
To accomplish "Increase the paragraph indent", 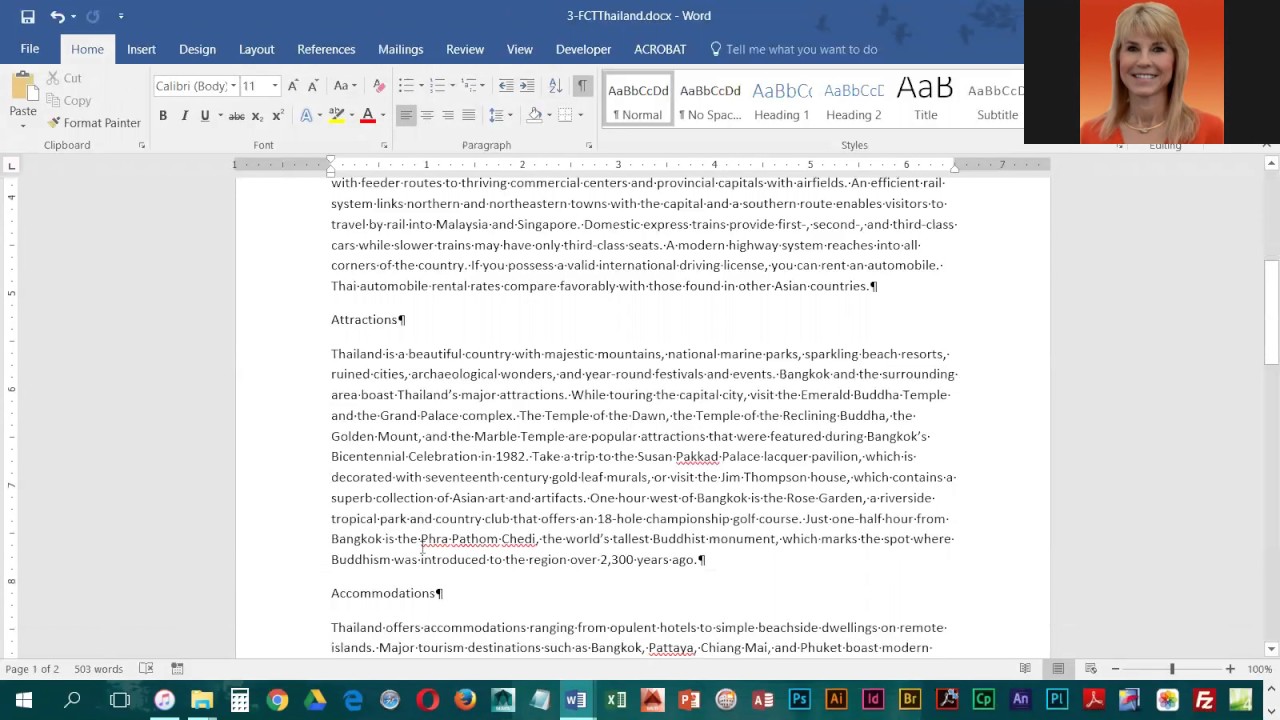I will (x=527, y=86).
